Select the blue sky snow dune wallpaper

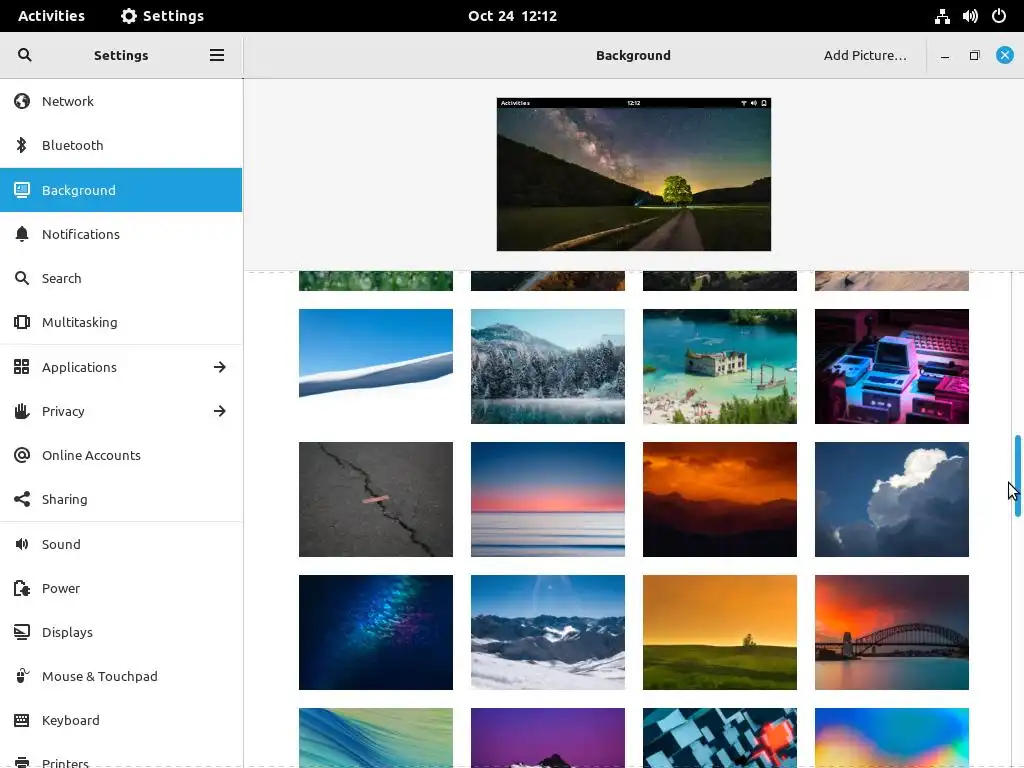point(376,366)
